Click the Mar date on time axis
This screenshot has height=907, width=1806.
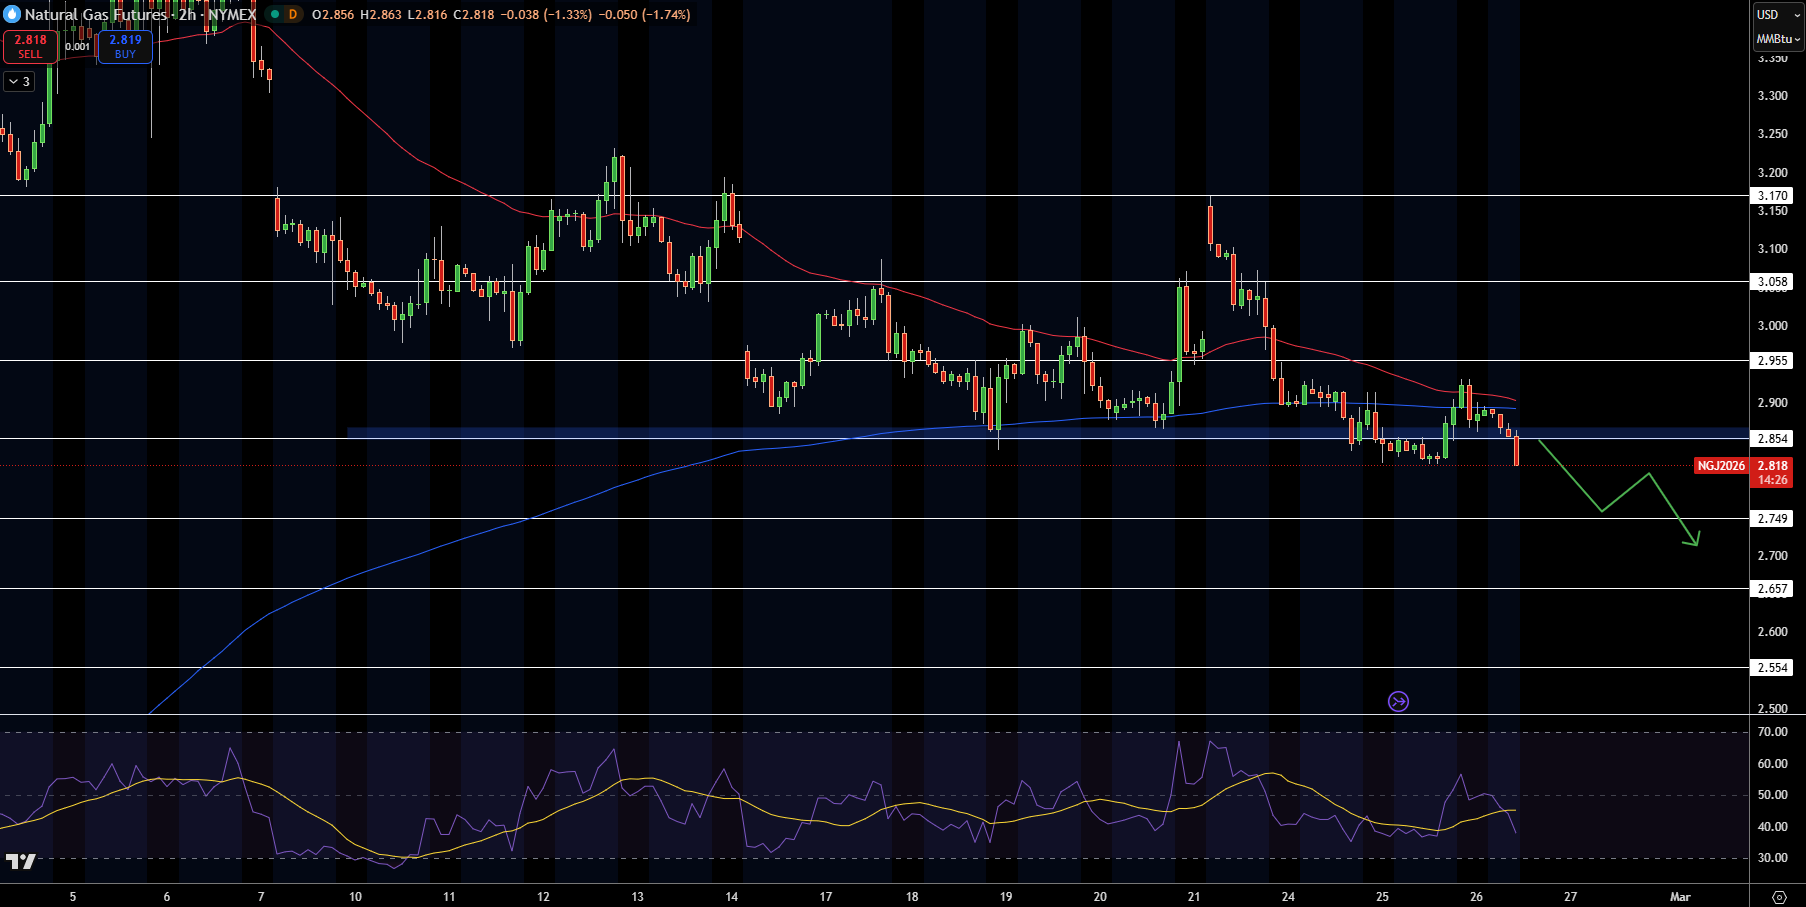tap(1680, 897)
